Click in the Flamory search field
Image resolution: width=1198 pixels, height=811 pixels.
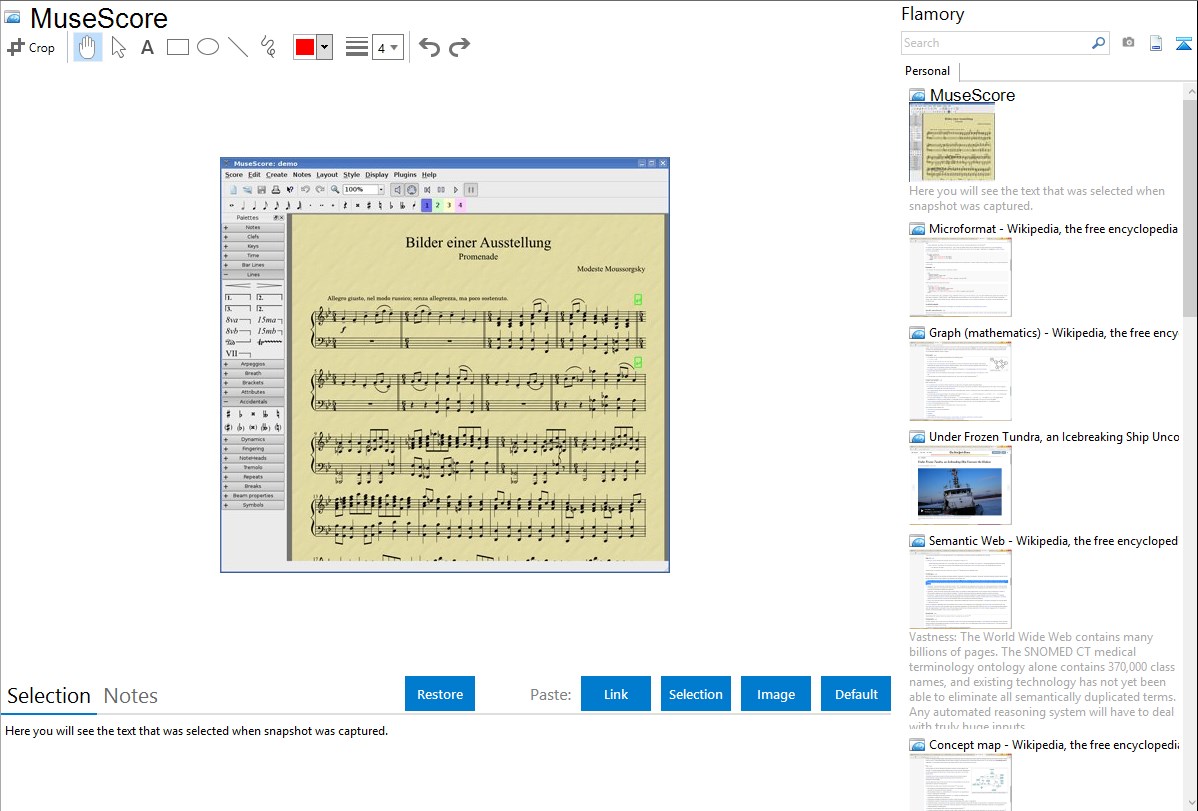(995, 43)
